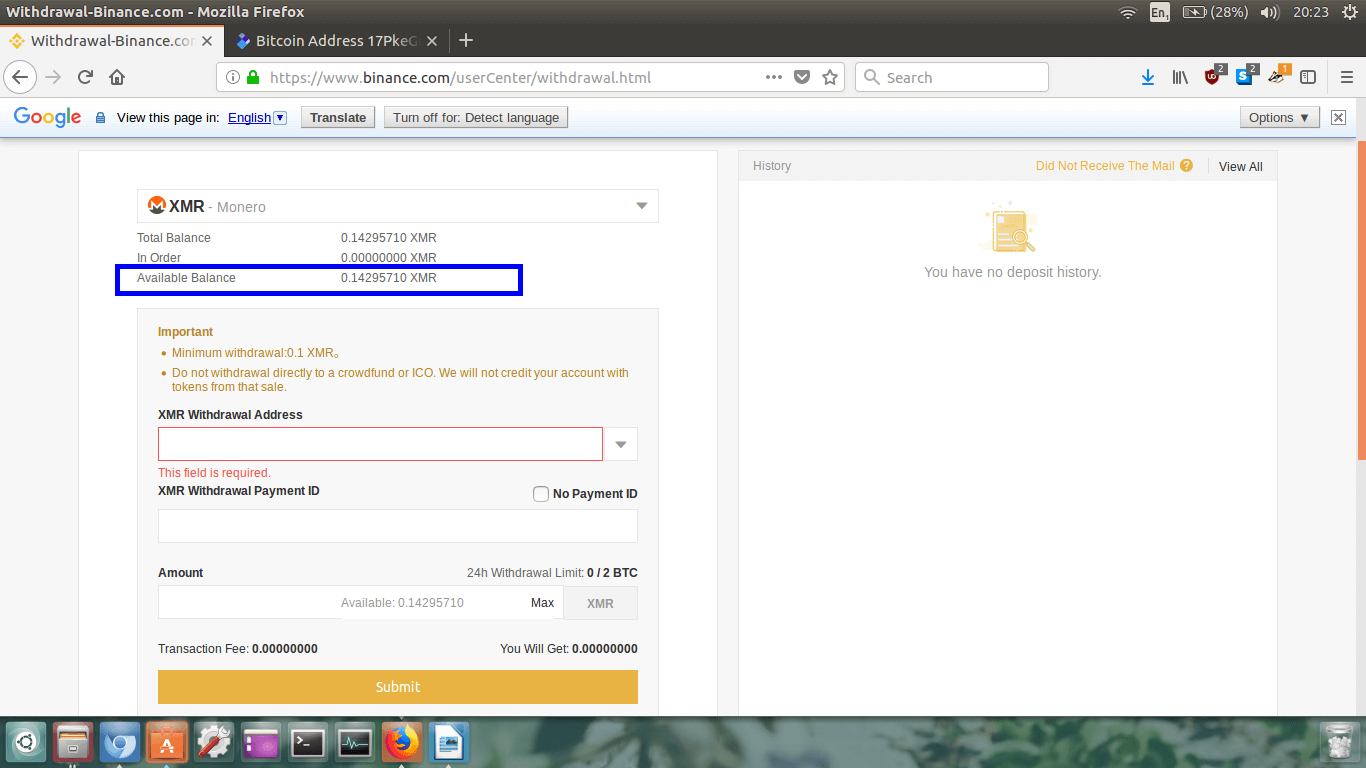
Task: Bookmark this page with the star
Action: [829, 77]
